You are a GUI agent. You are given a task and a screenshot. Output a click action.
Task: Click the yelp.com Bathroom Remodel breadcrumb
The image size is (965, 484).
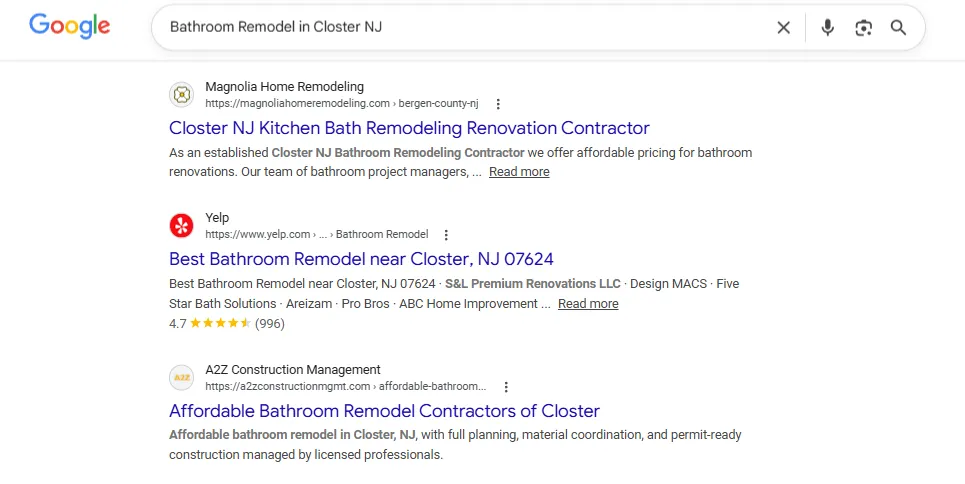(316, 235)
